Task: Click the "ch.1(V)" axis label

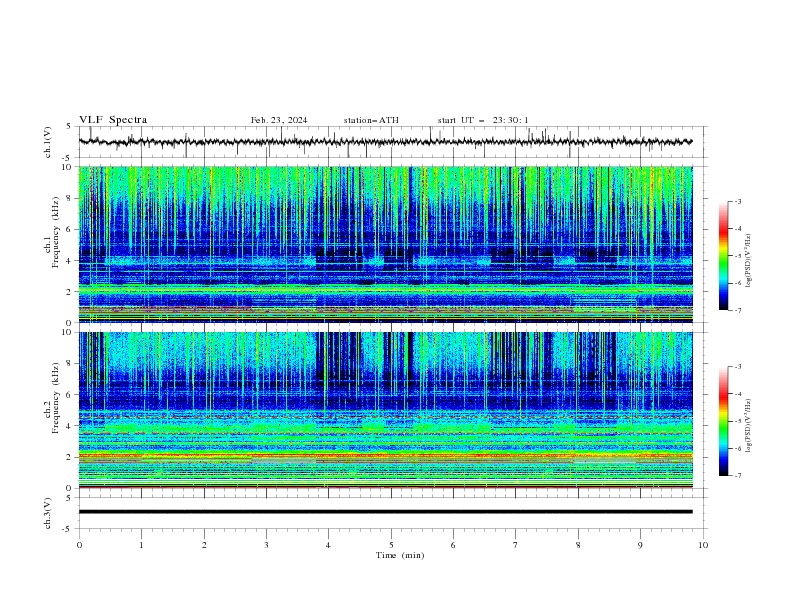Action: (48, 142)
